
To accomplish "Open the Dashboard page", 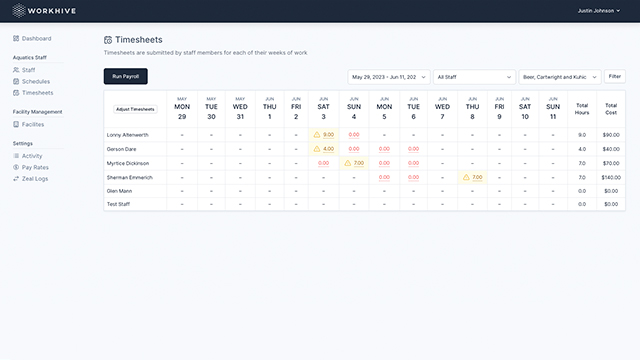I will [x=37, y=38].
